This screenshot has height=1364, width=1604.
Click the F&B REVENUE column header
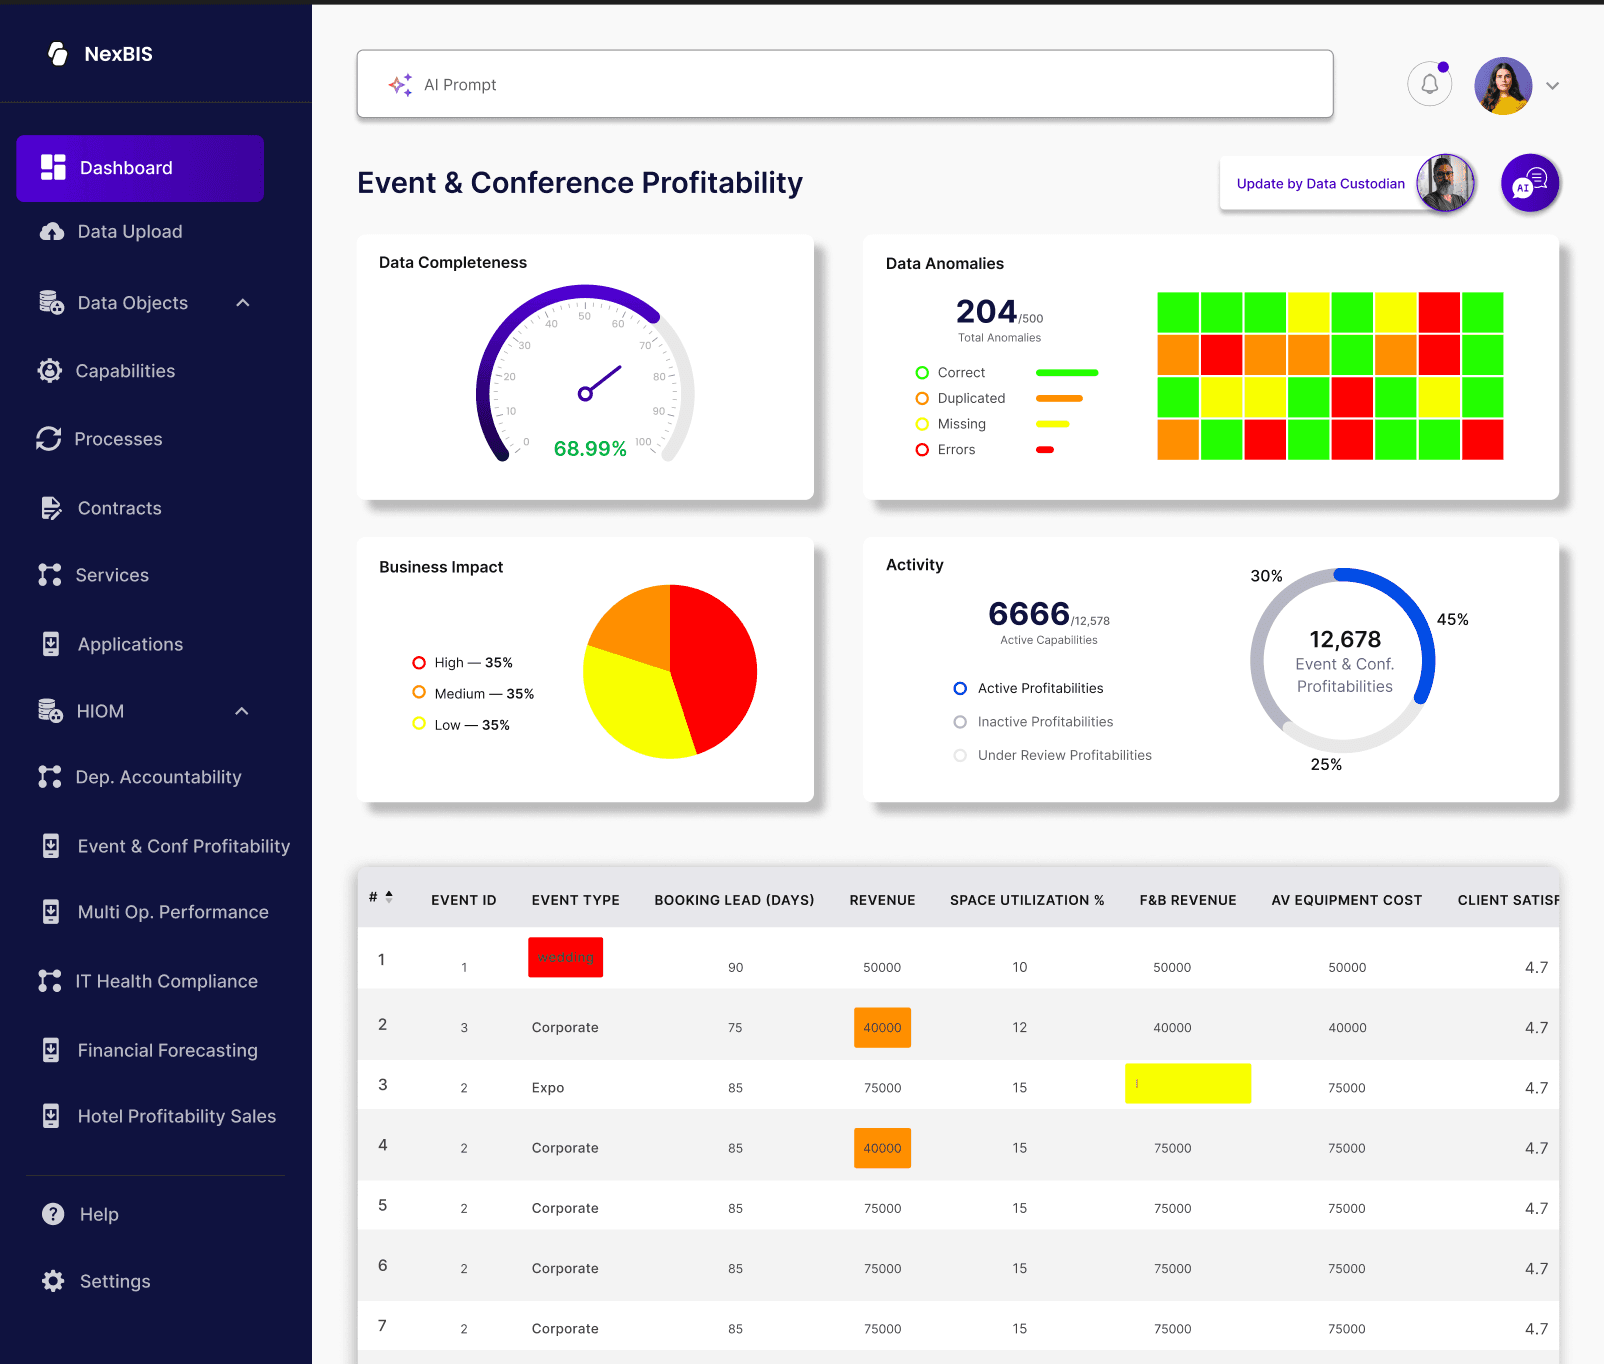click(x=1188, y=900)
